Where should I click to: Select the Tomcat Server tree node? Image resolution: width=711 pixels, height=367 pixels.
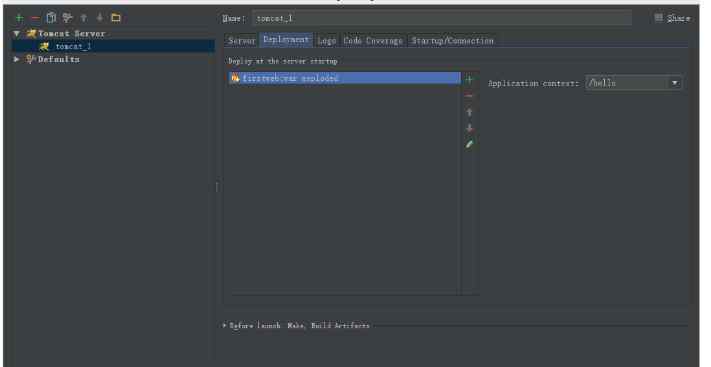[x=72, y=34]
